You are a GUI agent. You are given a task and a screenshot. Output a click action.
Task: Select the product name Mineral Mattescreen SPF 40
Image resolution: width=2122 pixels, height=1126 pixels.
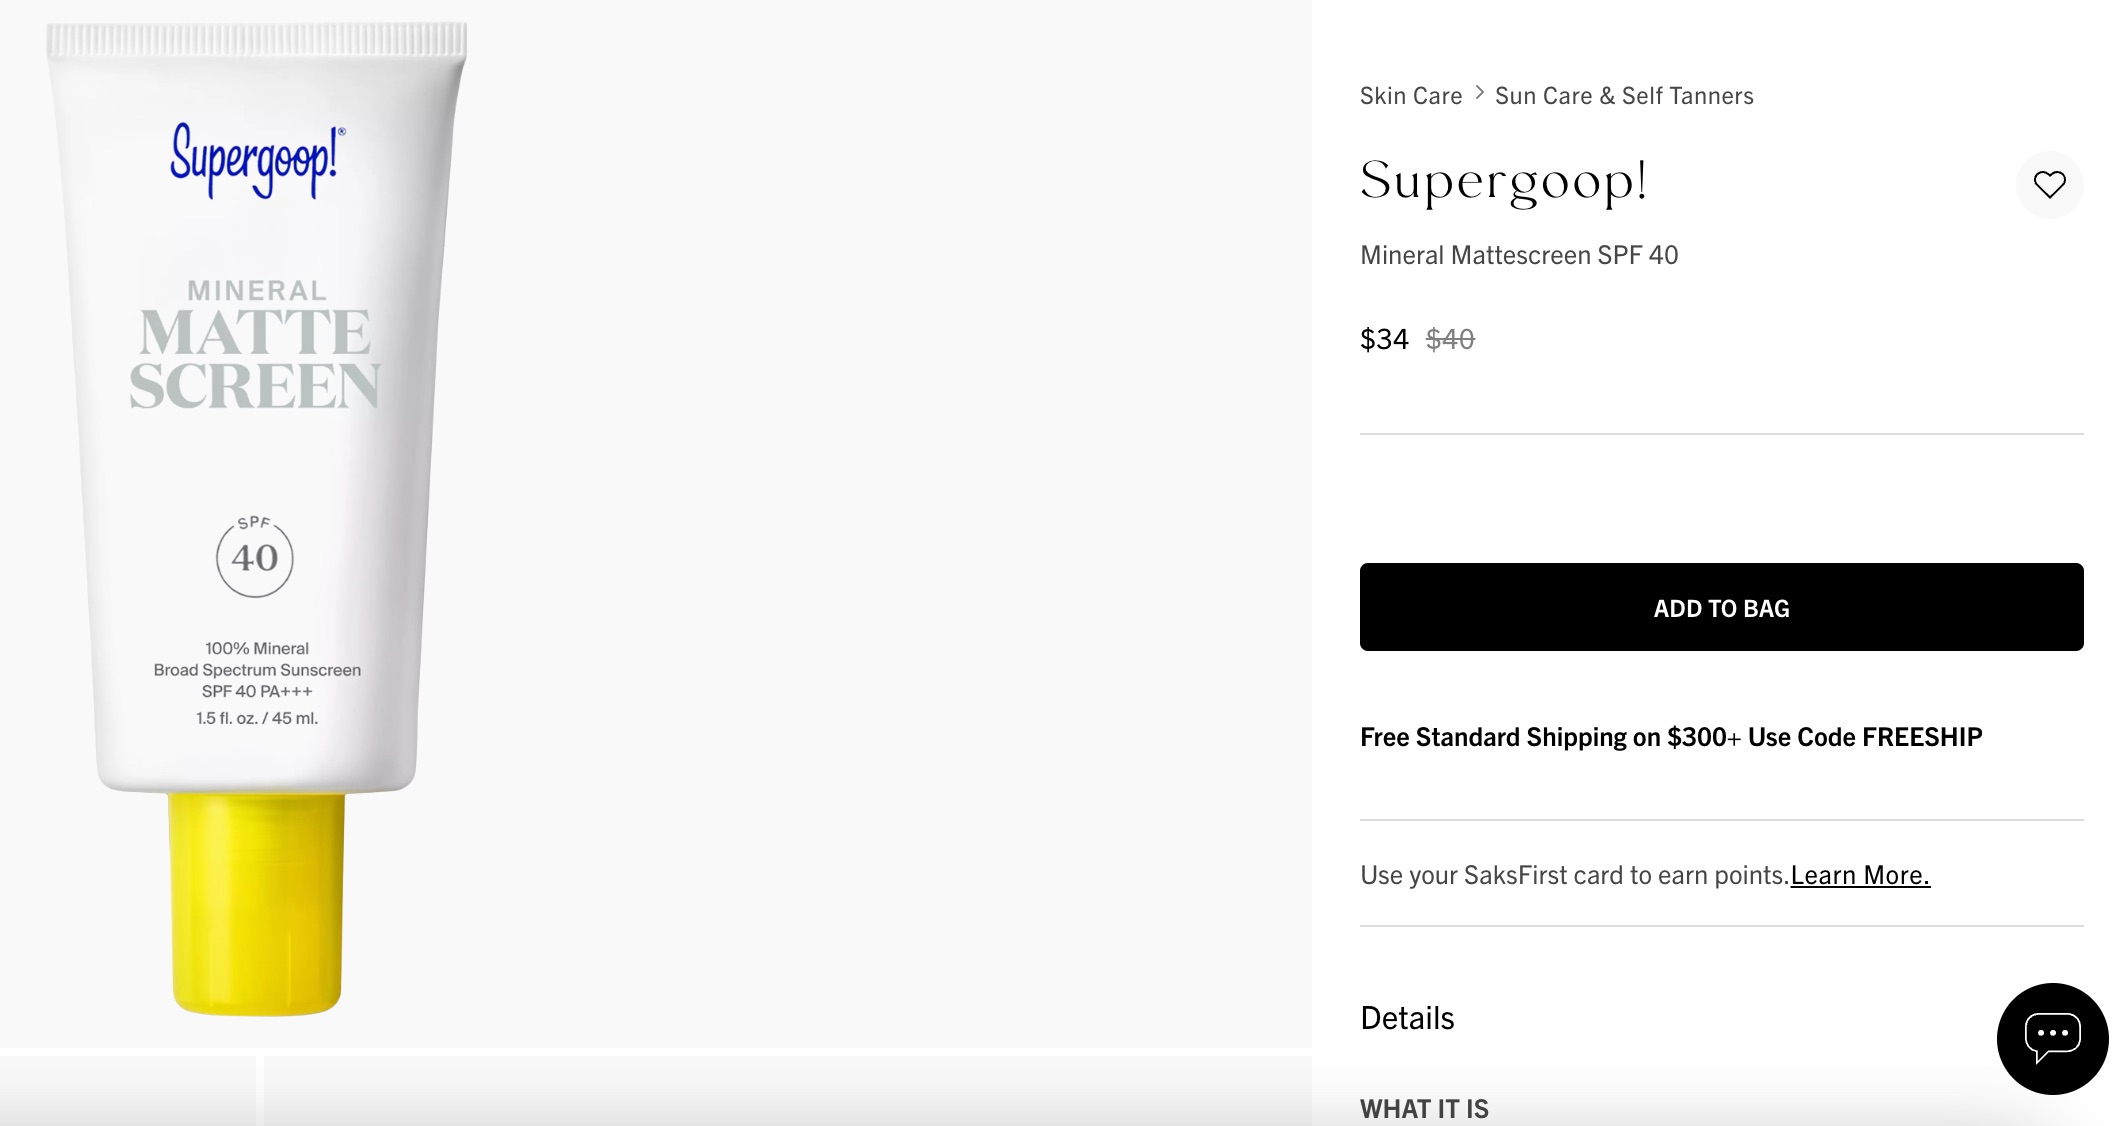tap(1518, 255)
